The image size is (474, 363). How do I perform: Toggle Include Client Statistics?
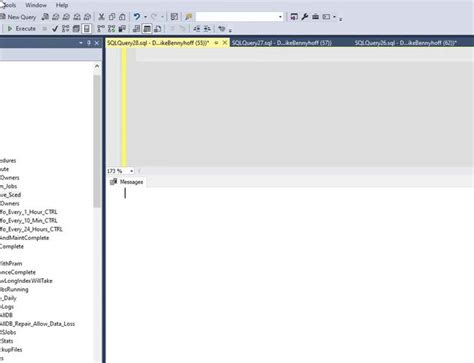point(122,29)
